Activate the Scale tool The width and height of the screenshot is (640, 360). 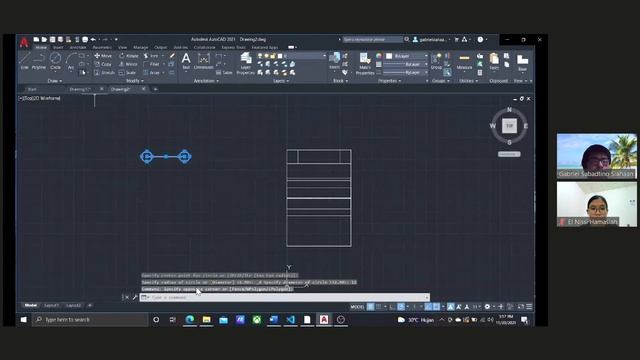[x=127, y=73]
